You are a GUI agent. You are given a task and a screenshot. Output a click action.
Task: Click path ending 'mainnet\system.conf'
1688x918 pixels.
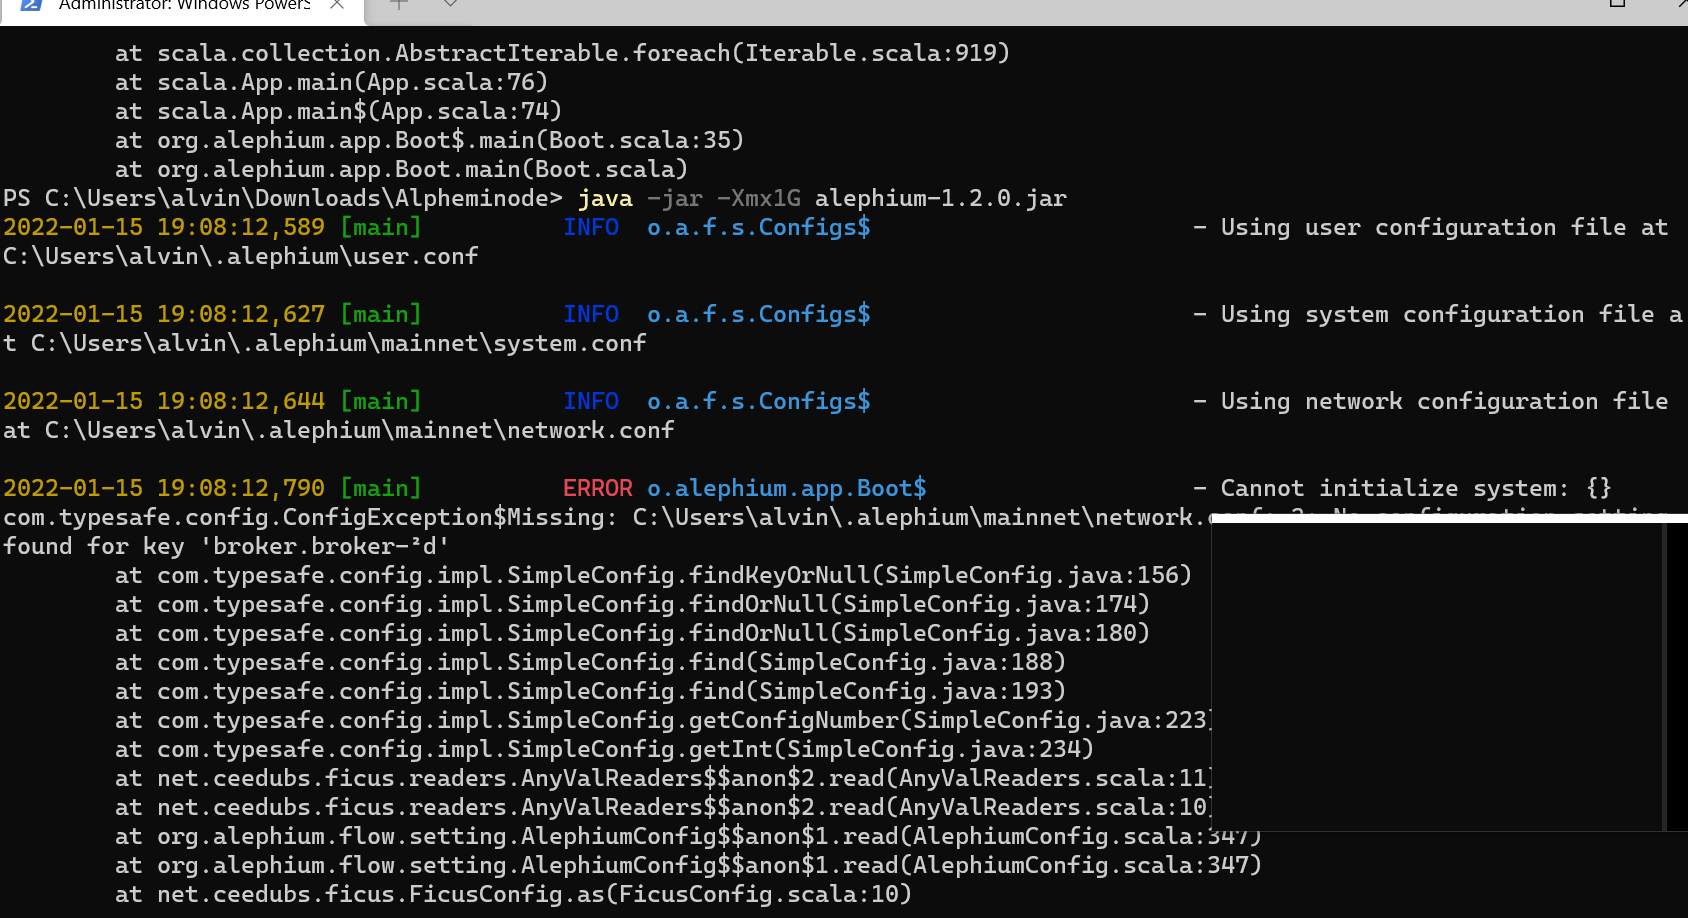[339, 344]
